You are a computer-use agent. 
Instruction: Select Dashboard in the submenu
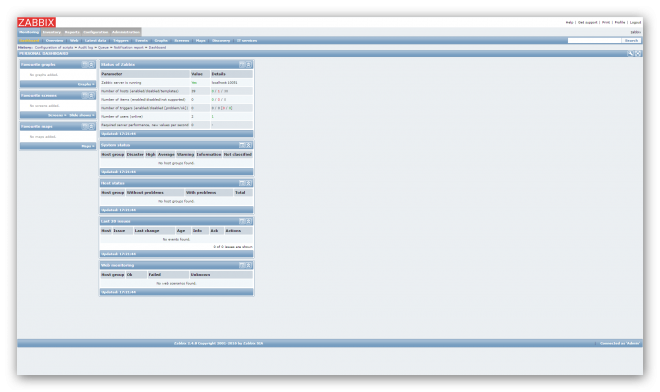29,40
